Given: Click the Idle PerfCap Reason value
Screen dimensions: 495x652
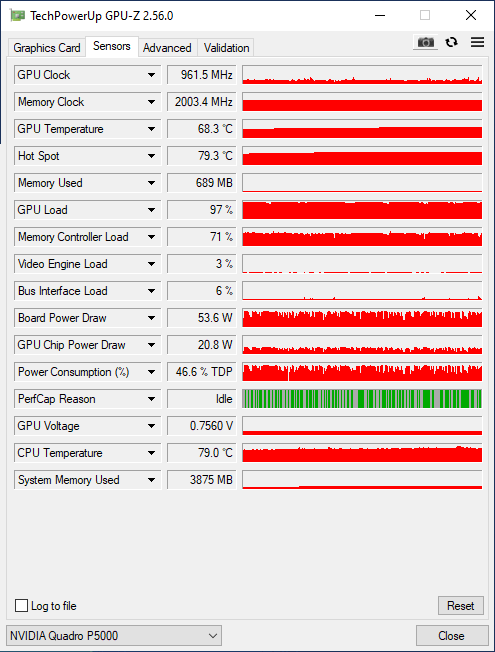Looking at the screenshot, I should coord(202,399).
